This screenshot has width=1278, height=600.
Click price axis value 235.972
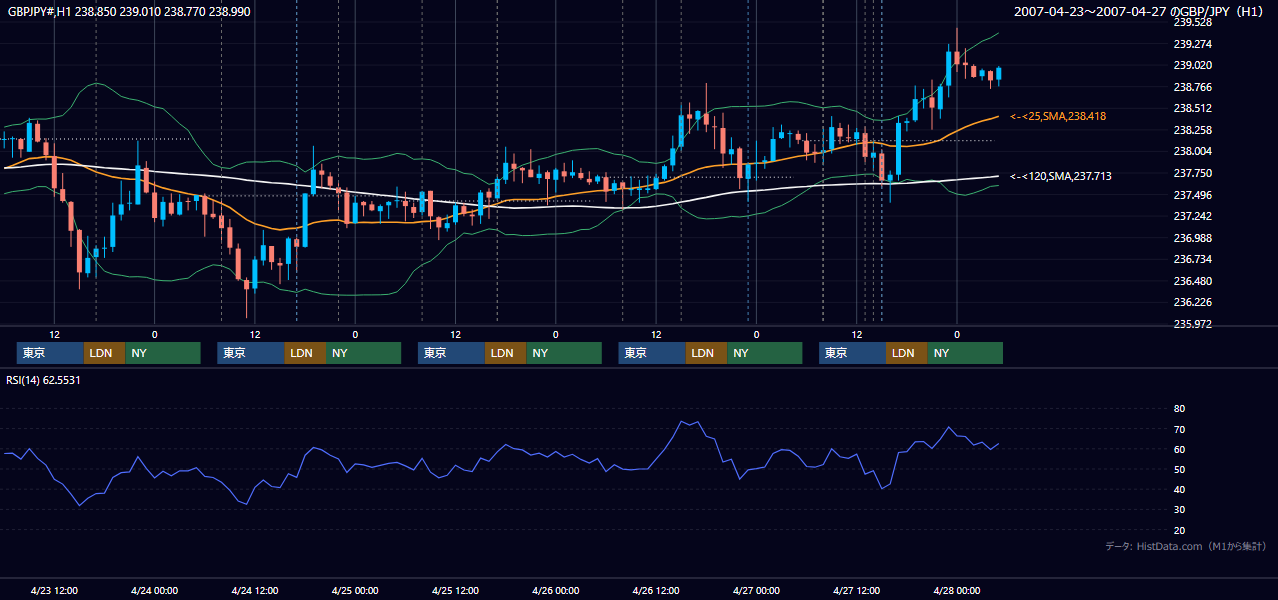(x=1193, y=324)
